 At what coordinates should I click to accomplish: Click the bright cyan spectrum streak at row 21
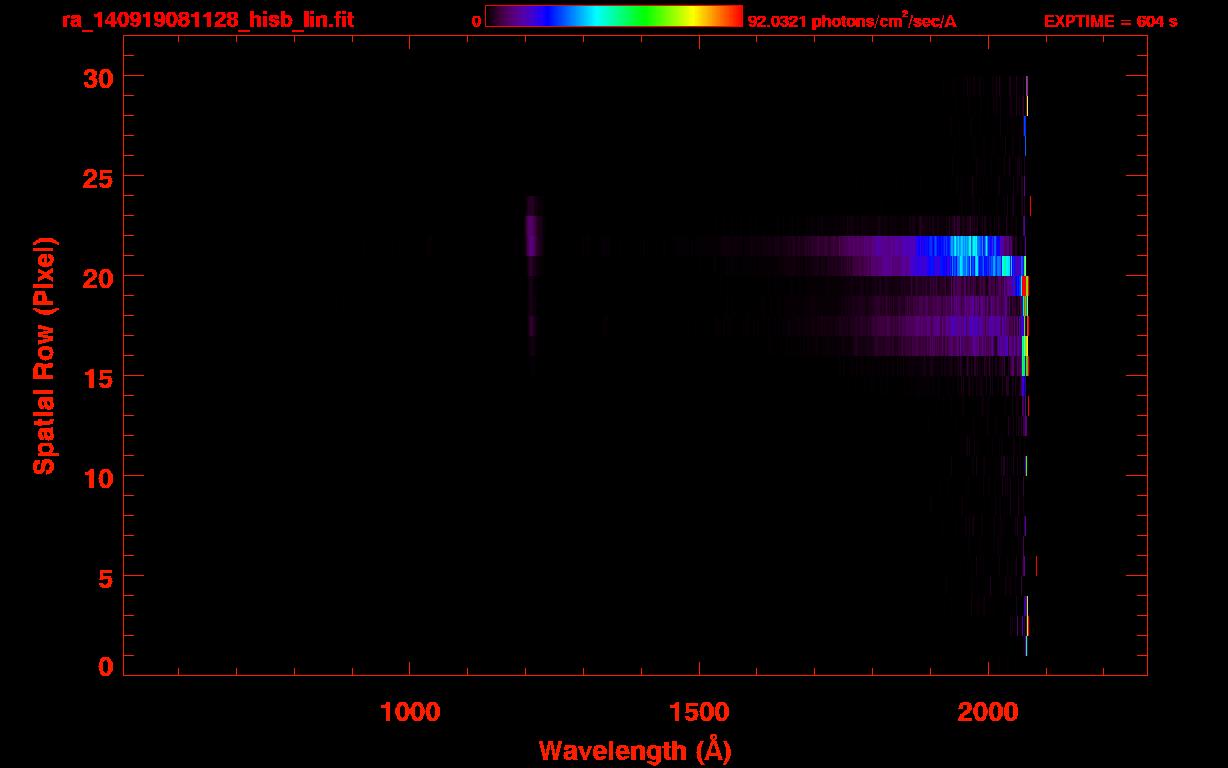click(965, 246)
